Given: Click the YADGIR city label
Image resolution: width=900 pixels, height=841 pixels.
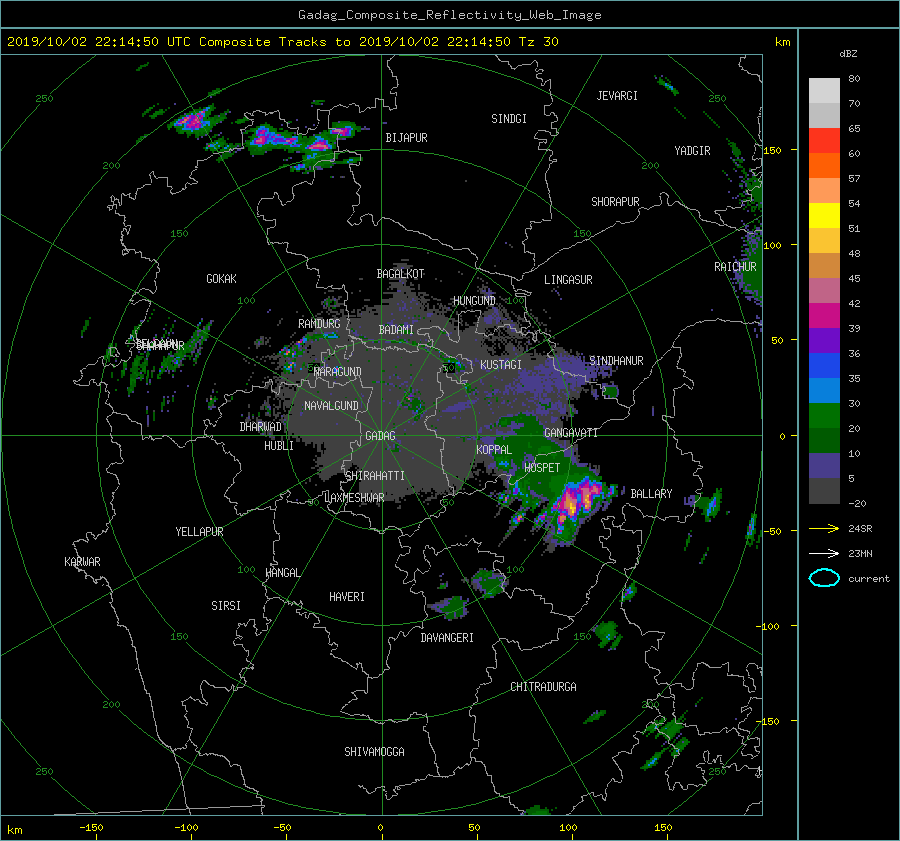Looking at the screenshot, I should (692, 151).
